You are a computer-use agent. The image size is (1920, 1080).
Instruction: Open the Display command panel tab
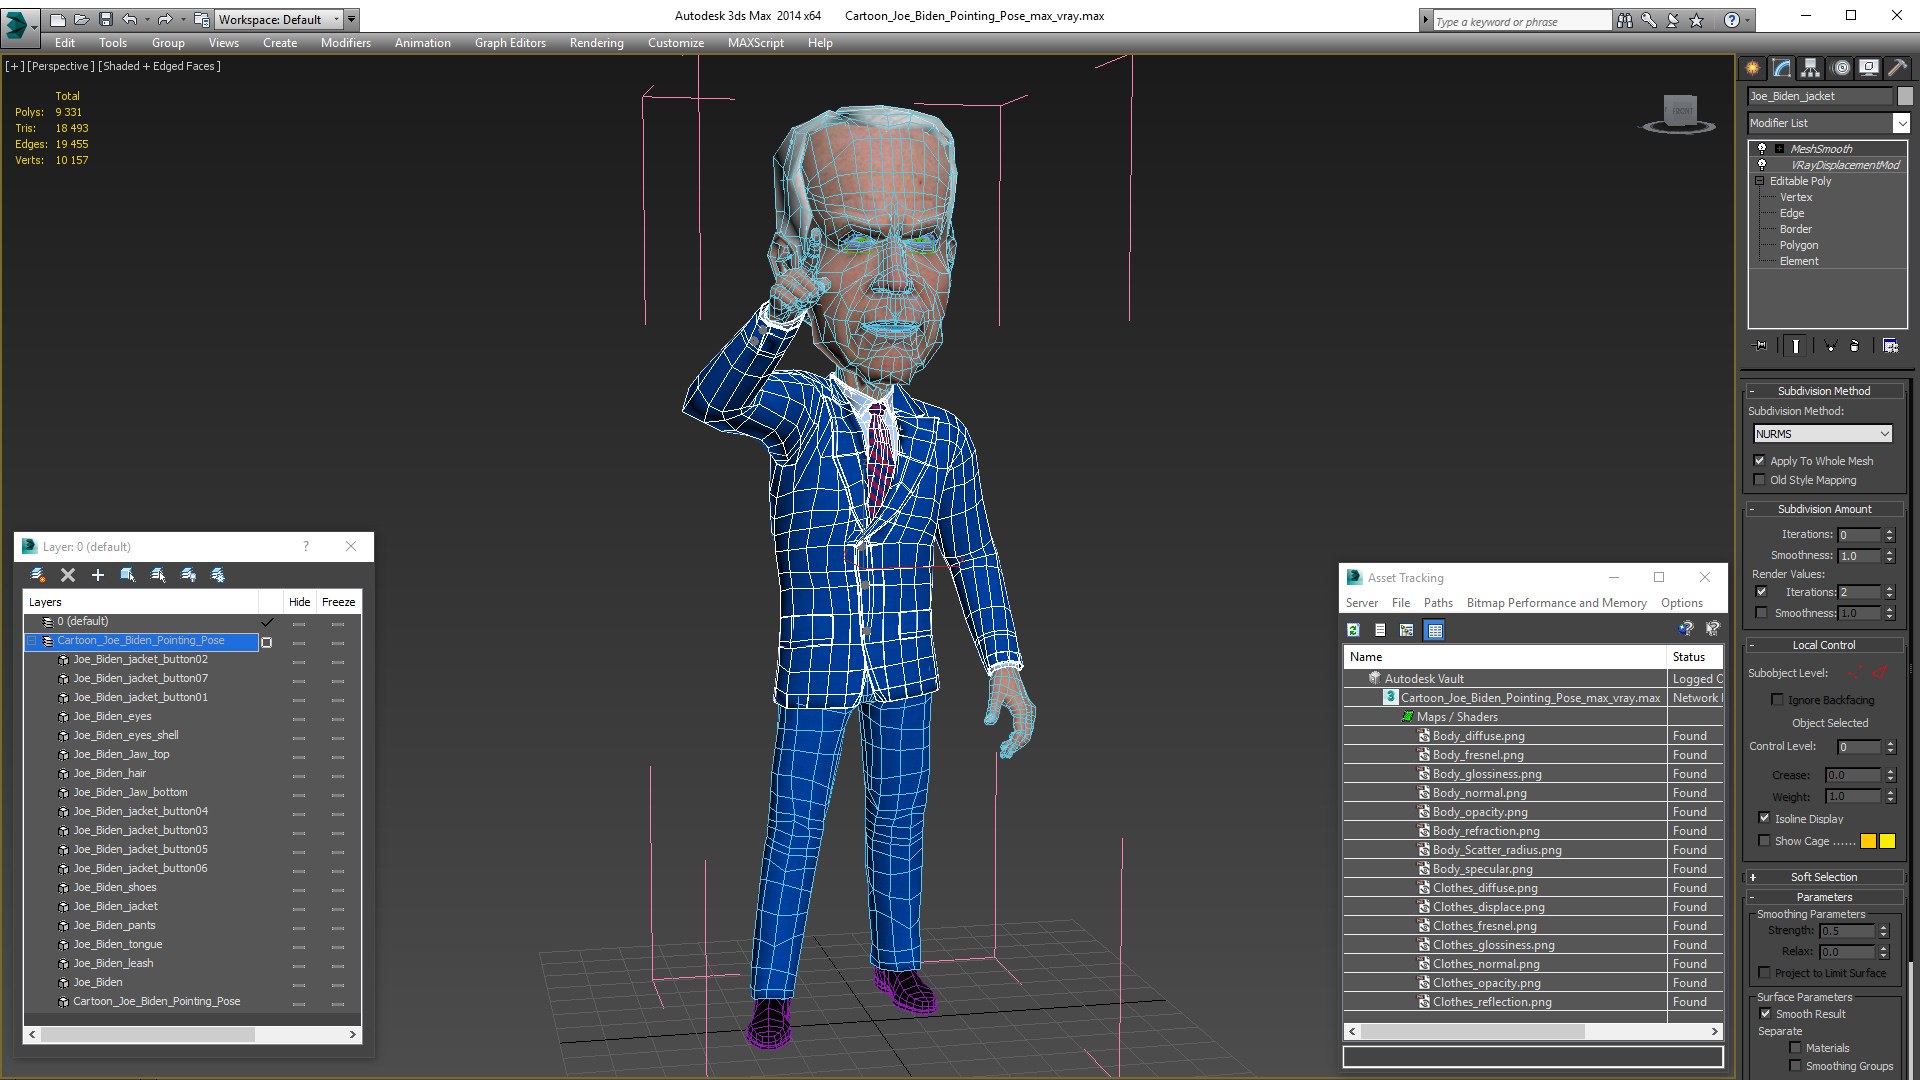tap(1868, 68)
